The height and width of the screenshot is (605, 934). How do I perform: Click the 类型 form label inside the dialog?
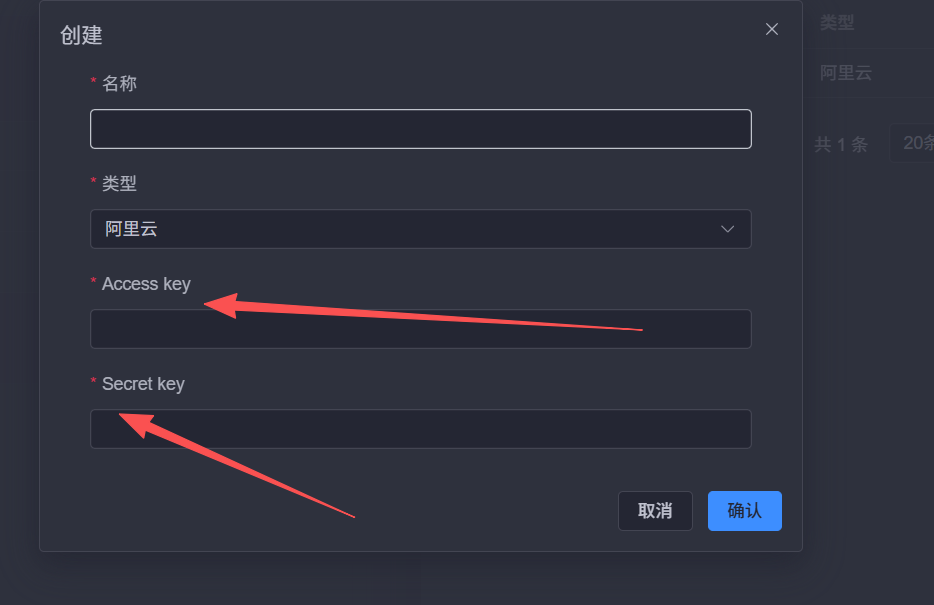119,183
